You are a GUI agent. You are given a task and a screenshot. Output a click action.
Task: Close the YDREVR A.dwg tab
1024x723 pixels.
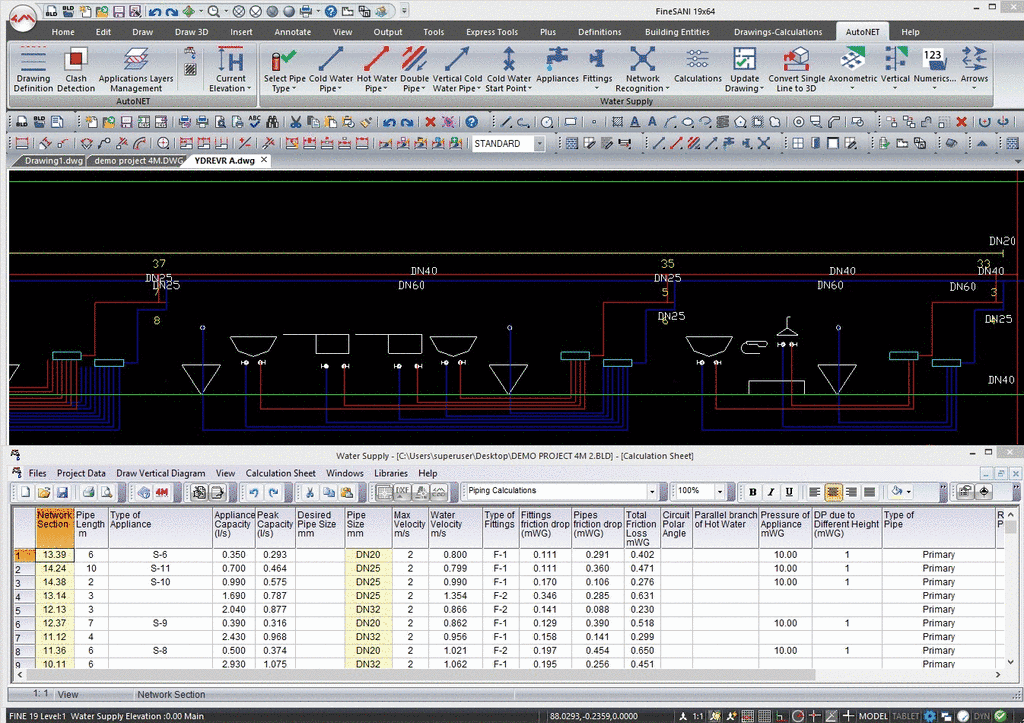[x=264, y=159]
